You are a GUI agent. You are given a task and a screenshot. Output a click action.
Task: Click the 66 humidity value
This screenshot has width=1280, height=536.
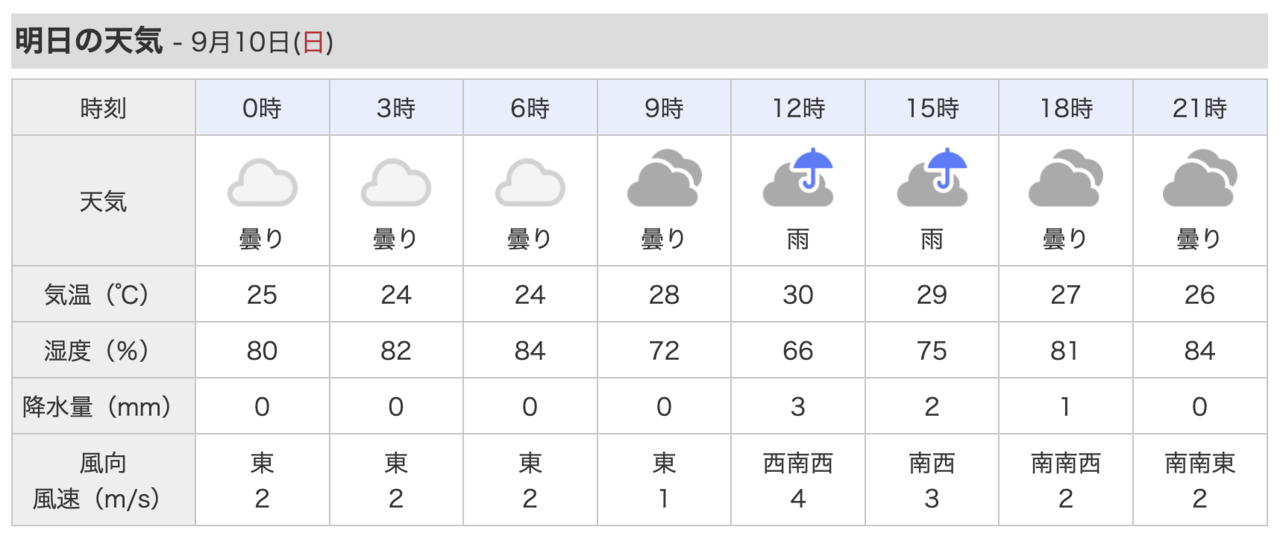click(798, 351)
